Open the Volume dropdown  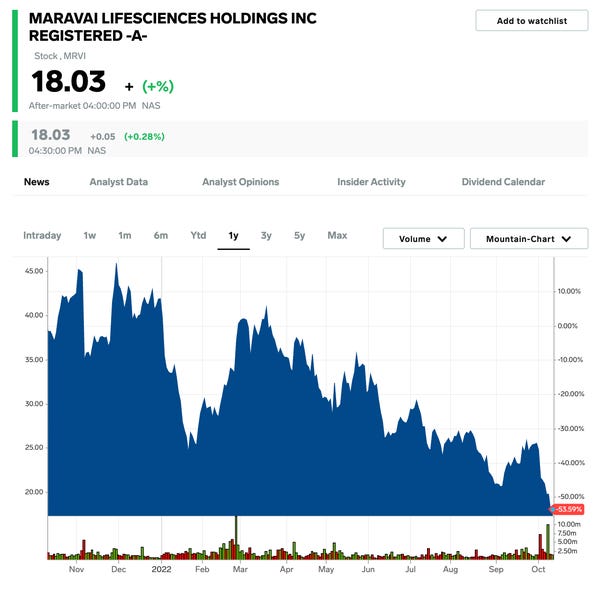(424, 239)
